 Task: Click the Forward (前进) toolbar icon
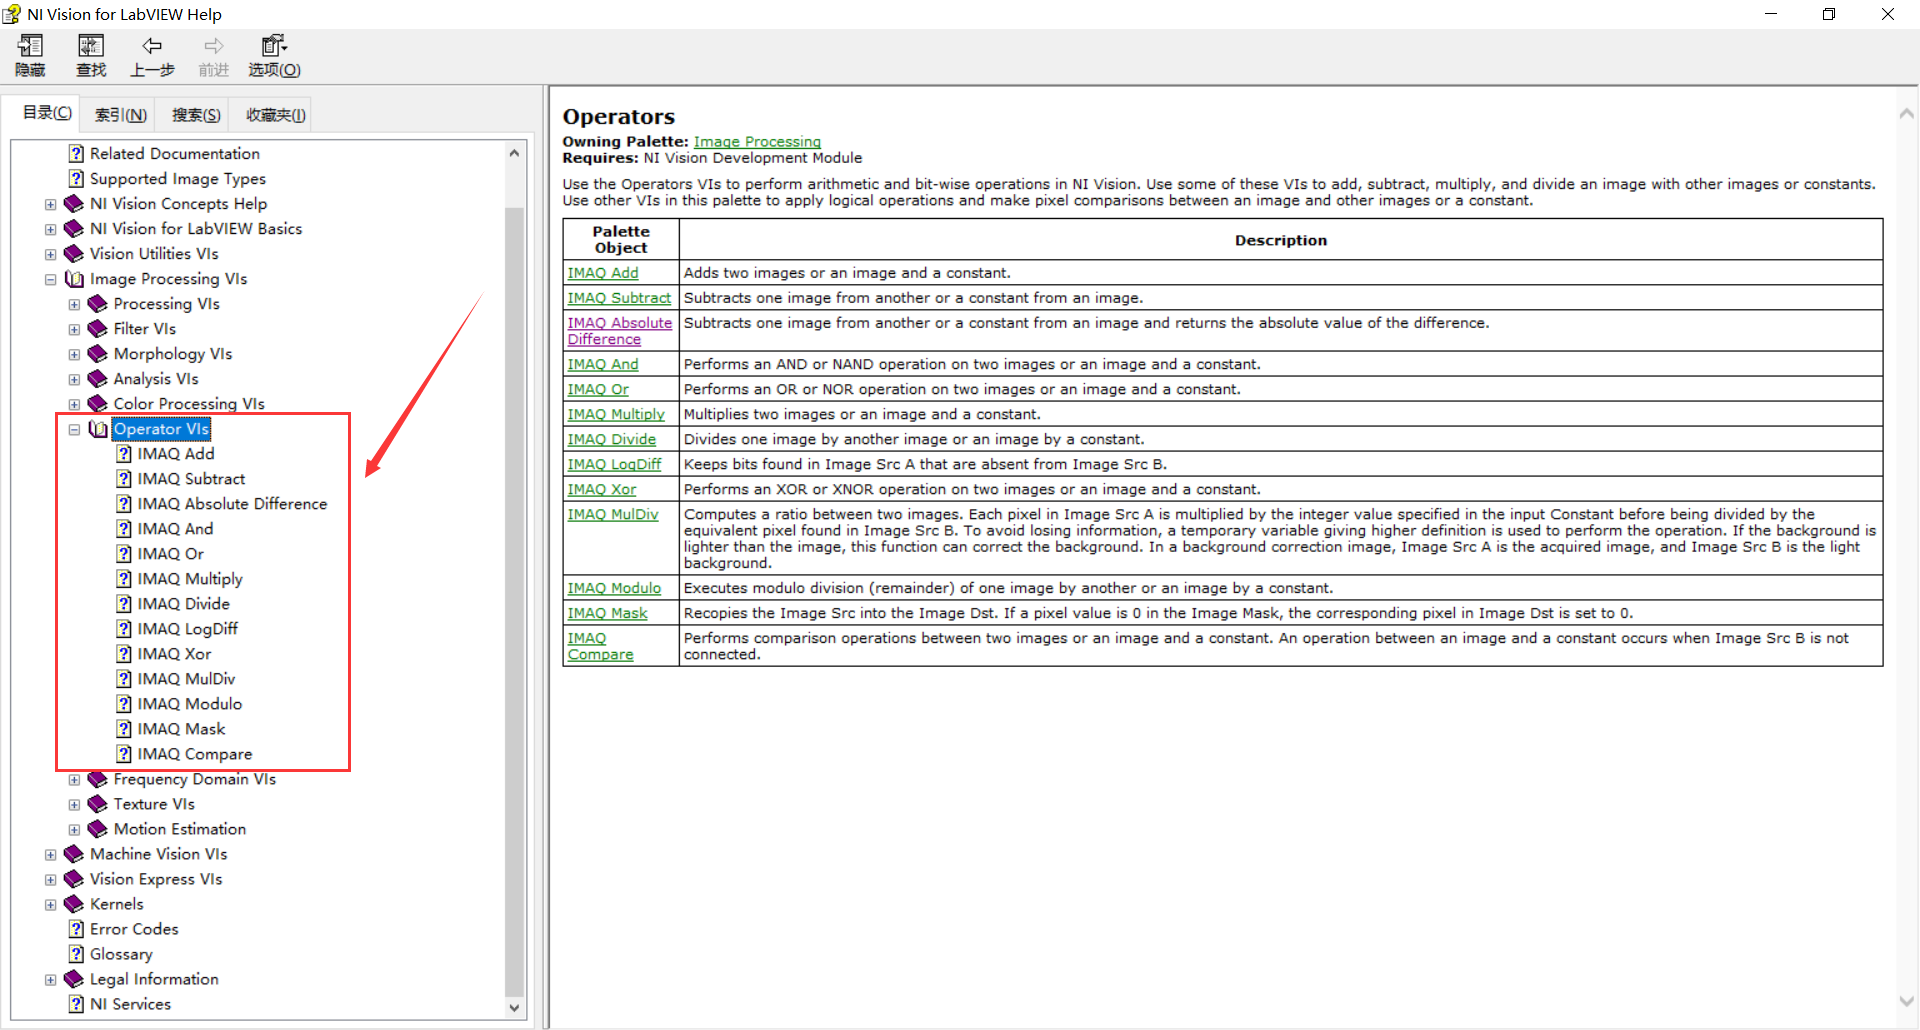coord(213,46)
